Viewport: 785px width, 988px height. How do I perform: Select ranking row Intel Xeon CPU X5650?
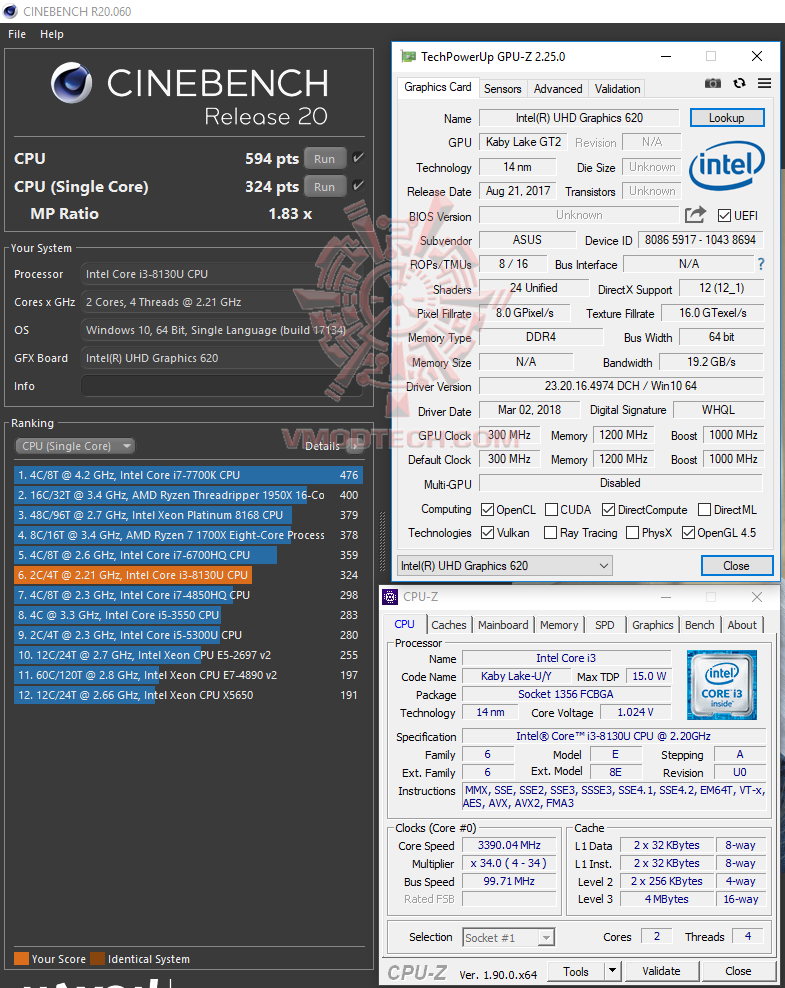(x=188, y=695)
